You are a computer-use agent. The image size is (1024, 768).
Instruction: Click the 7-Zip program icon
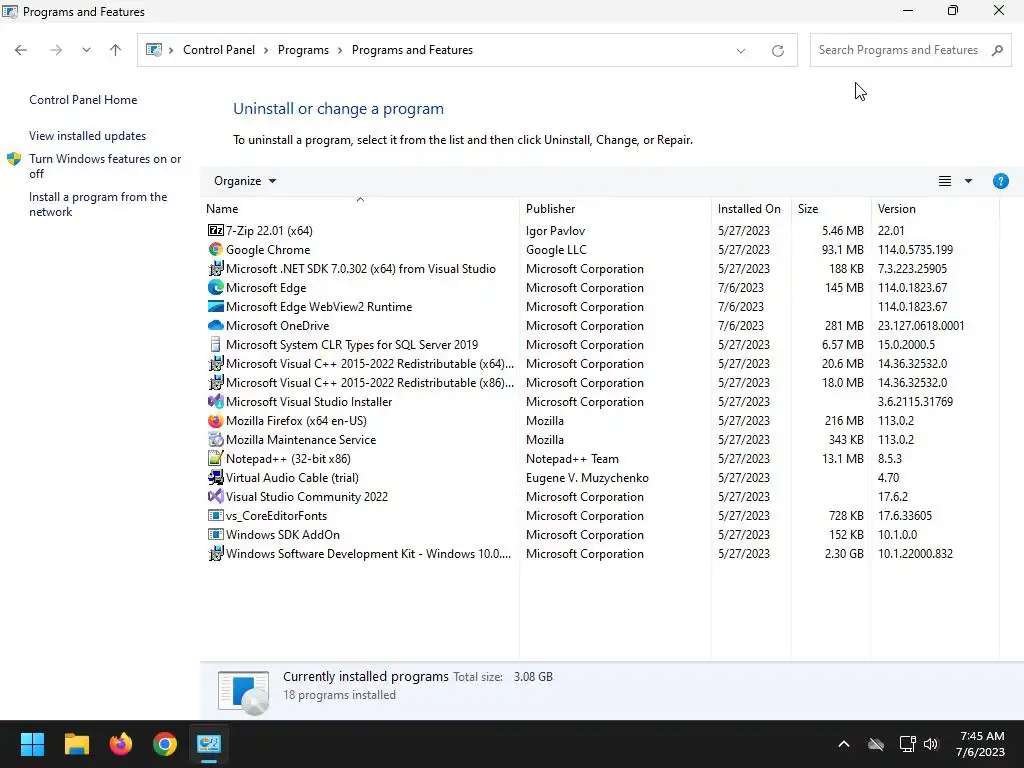click(216, 231)
